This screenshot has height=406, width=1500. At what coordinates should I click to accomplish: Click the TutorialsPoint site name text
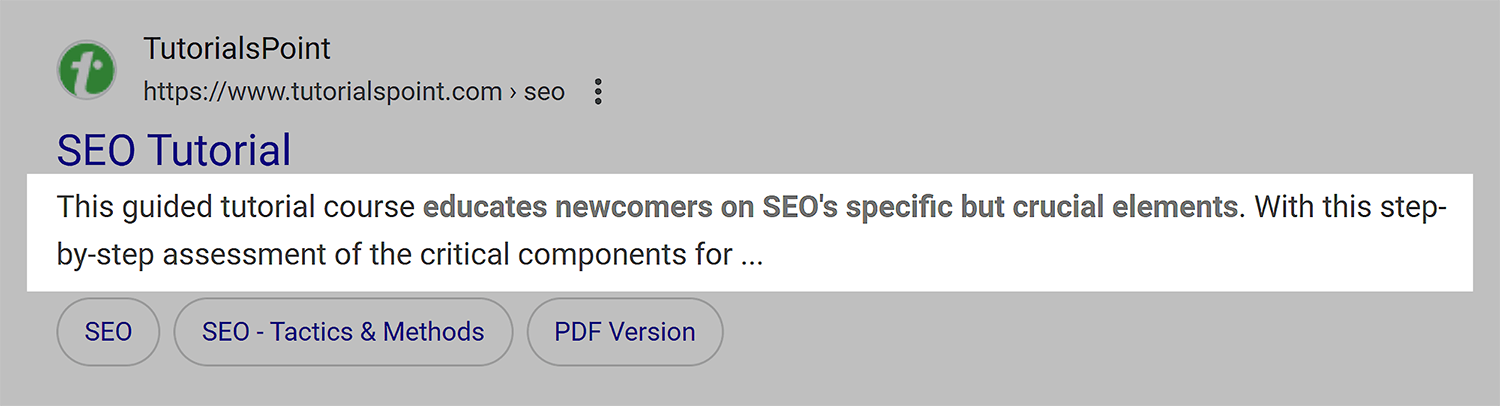click(237, 48)
